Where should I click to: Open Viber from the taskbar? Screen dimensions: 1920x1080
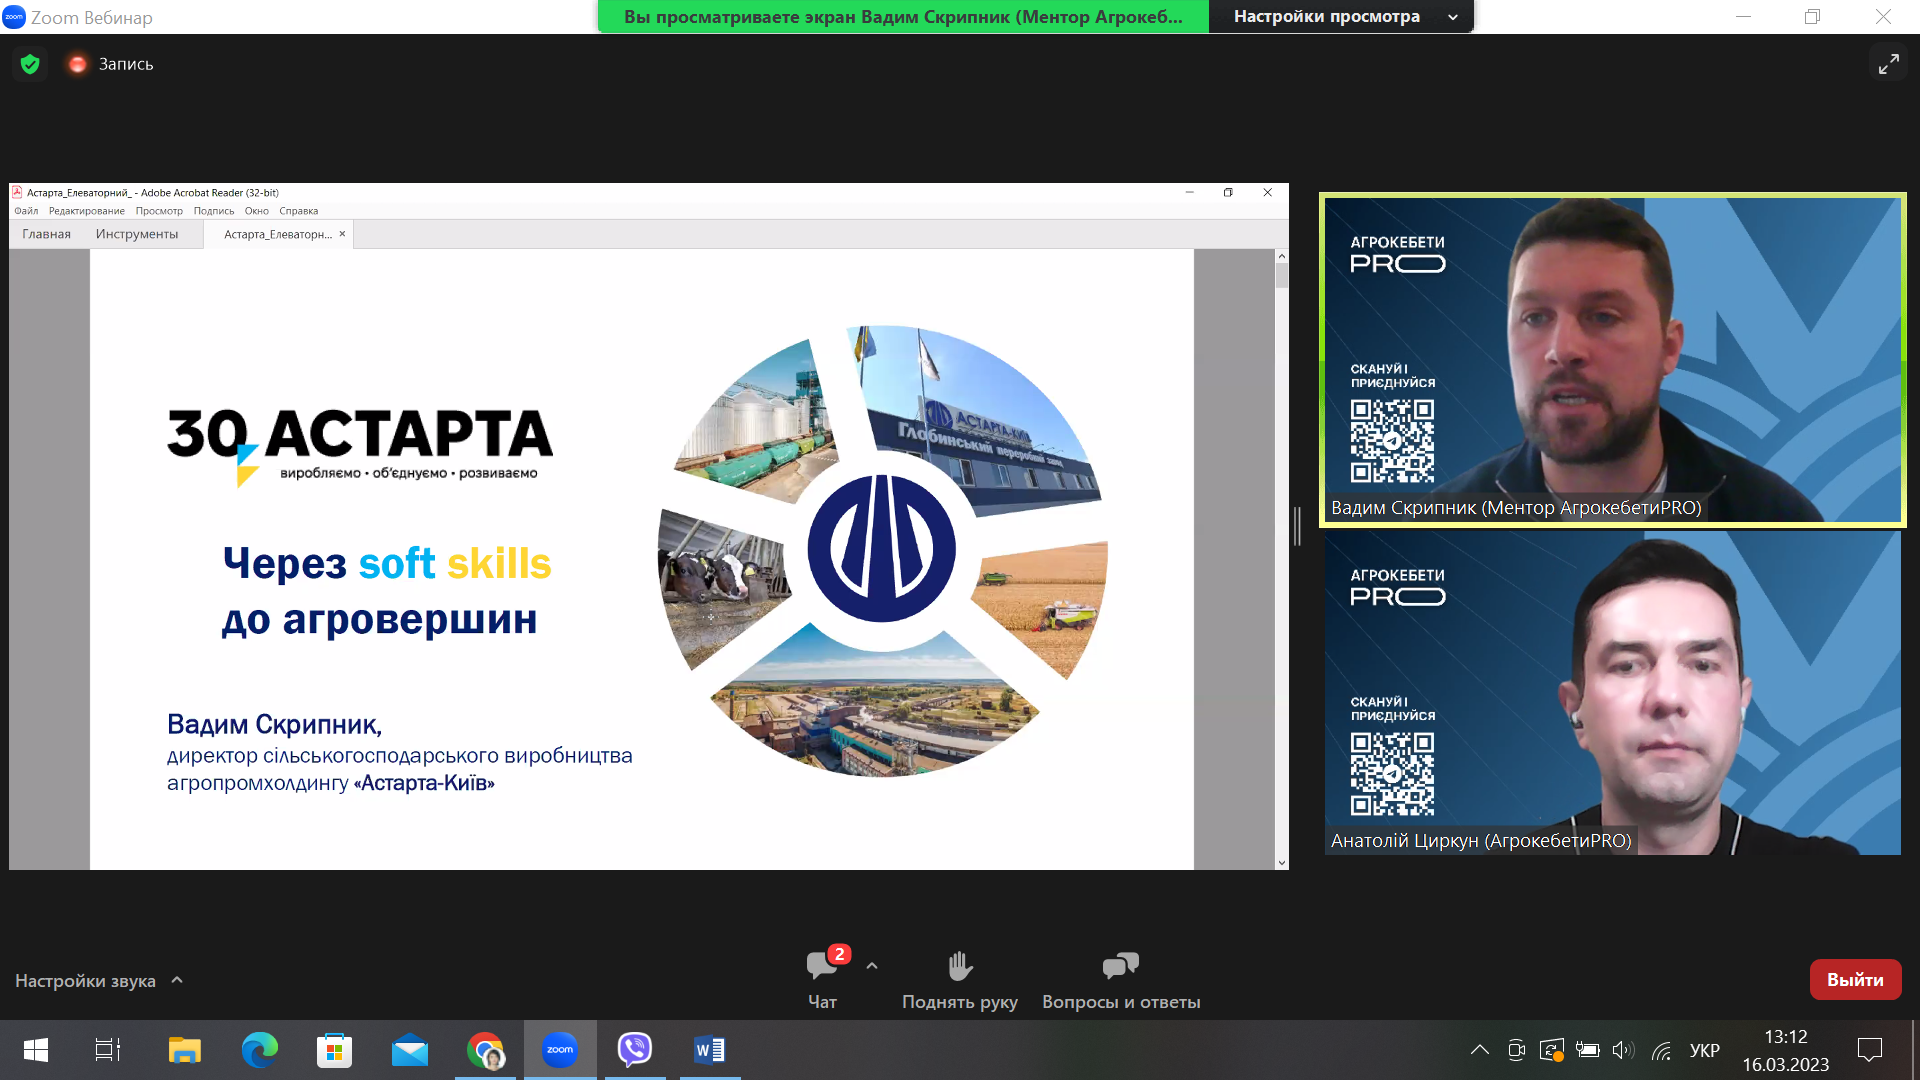(634, 1050)
